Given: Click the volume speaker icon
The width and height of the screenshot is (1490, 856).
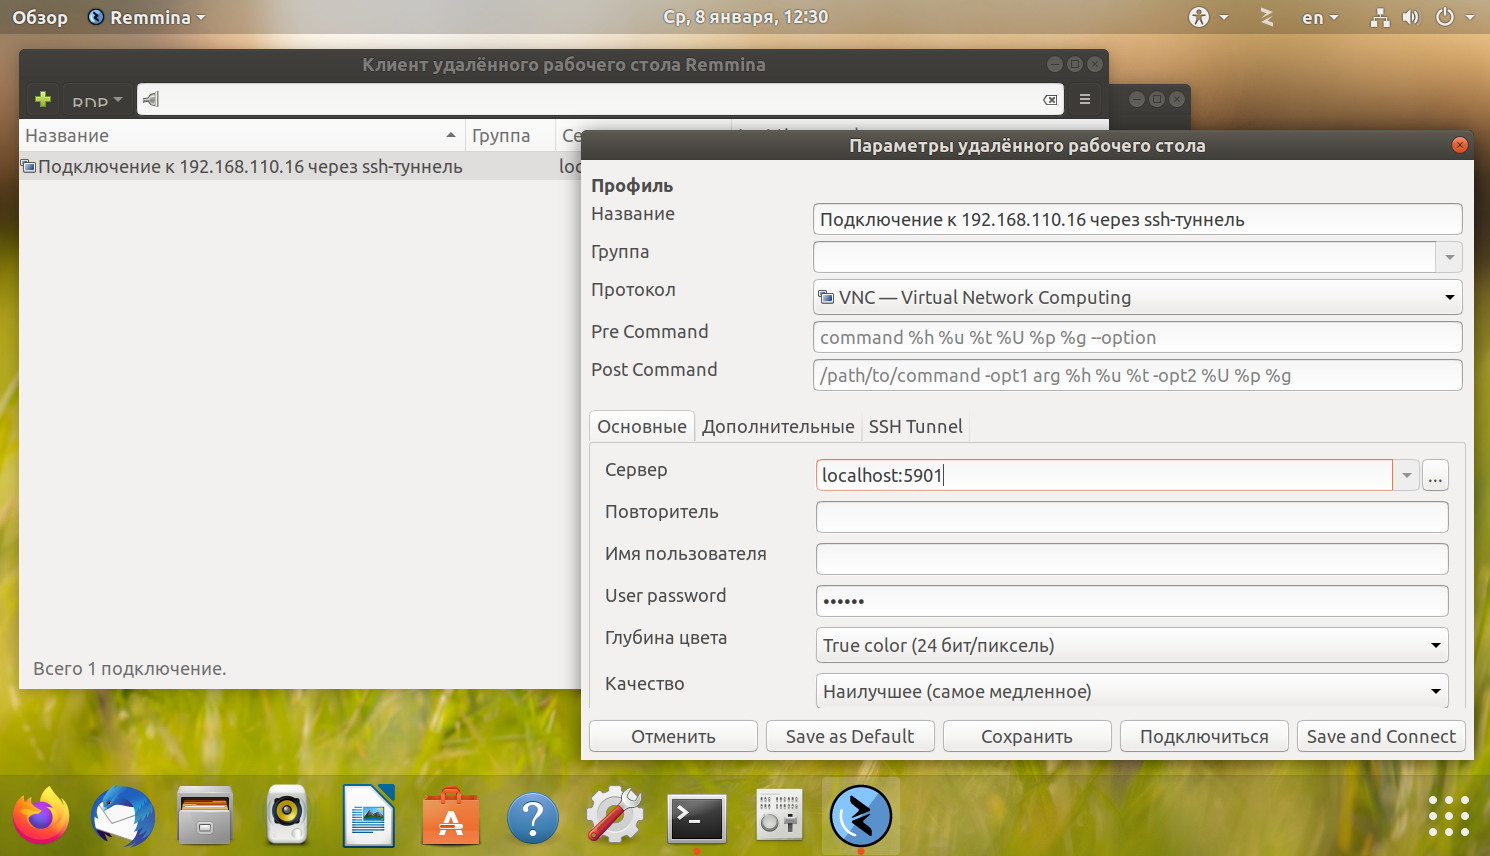Looking at the screenshot, I should point(1411,17).
